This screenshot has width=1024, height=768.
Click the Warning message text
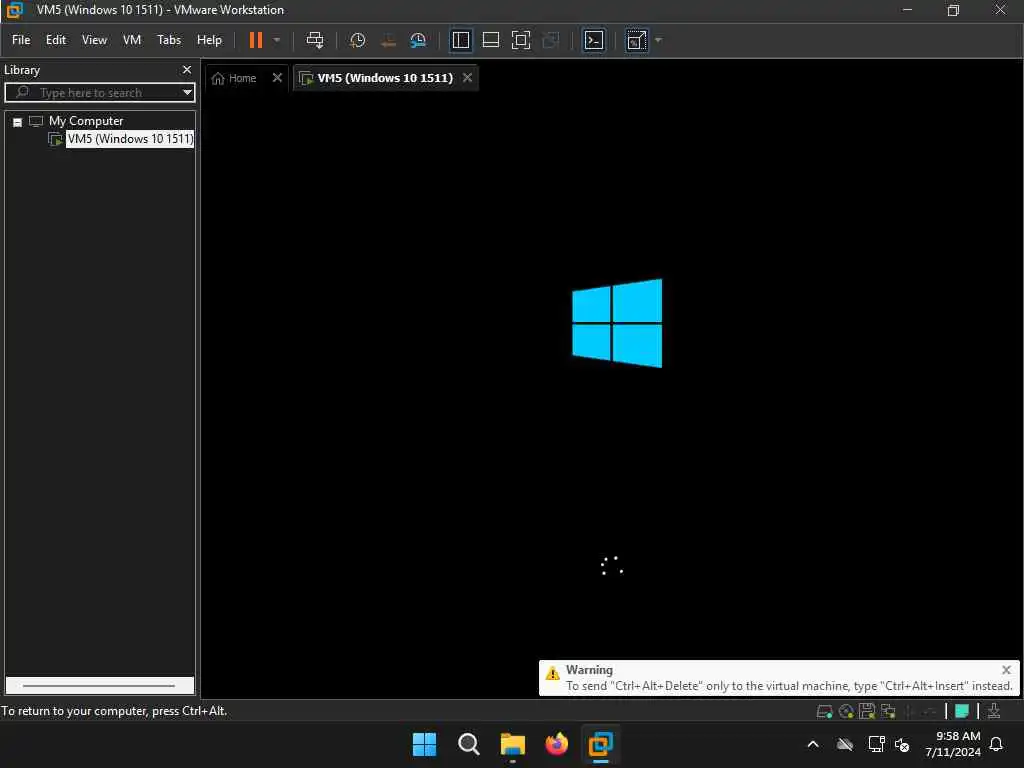click(789, 686)
